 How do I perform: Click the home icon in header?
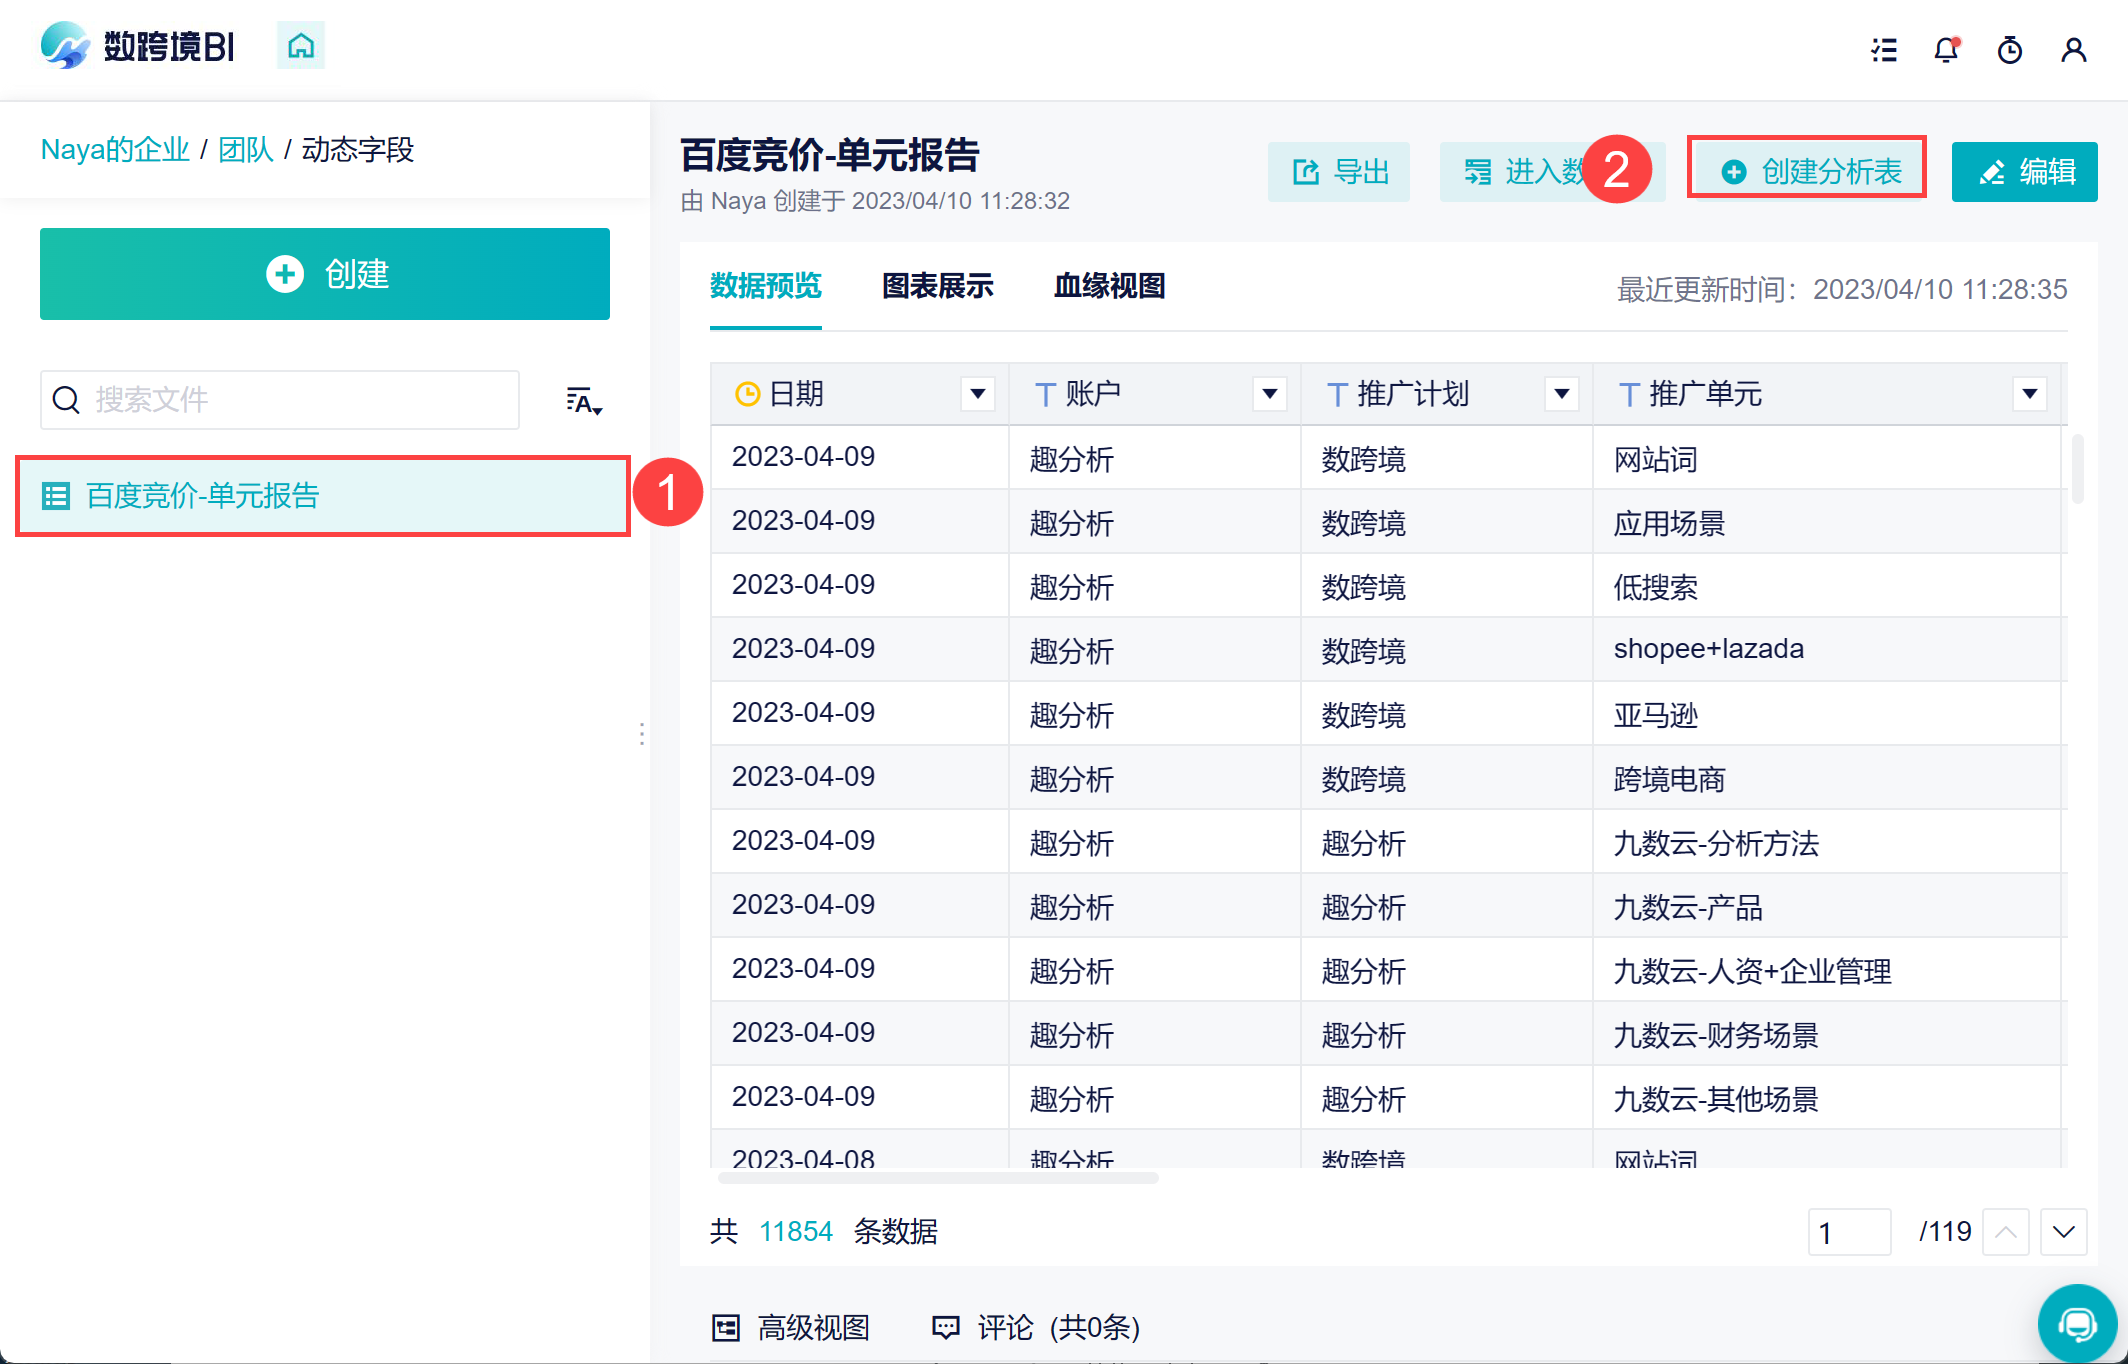(x=301, y=46)
